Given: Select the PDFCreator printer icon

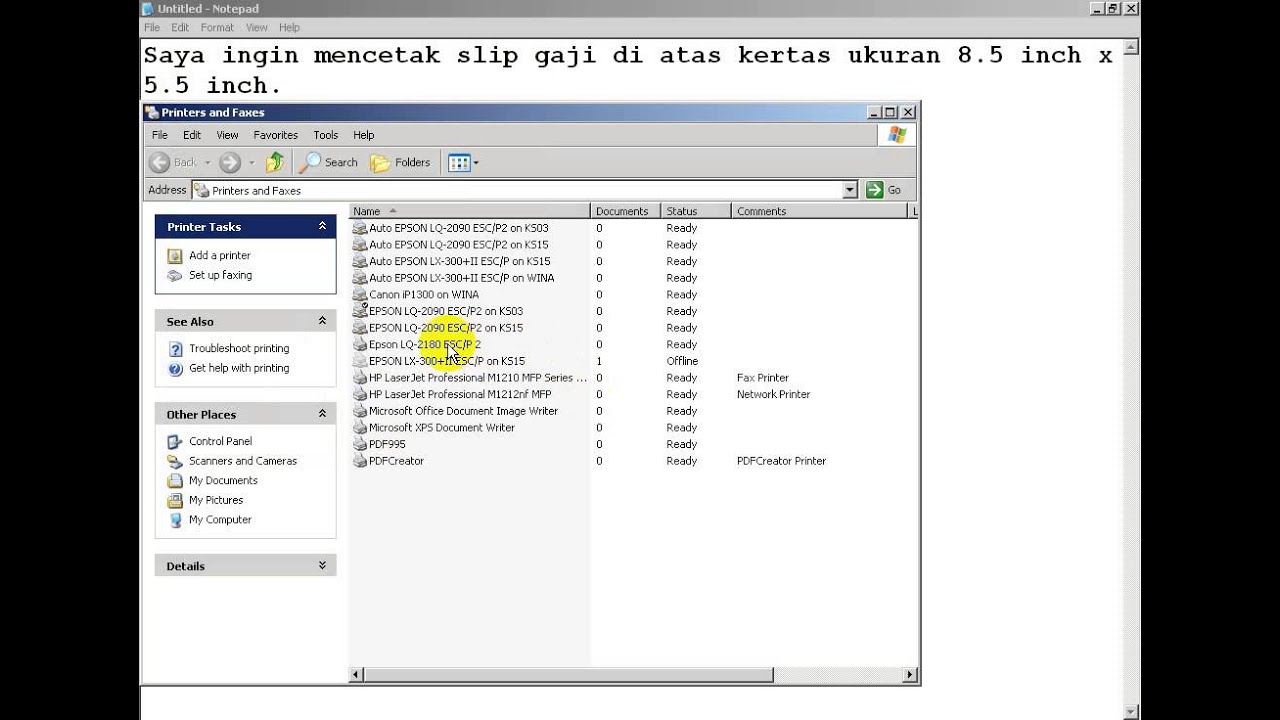Looking at the screenshot, I should [x=360, y=461].
